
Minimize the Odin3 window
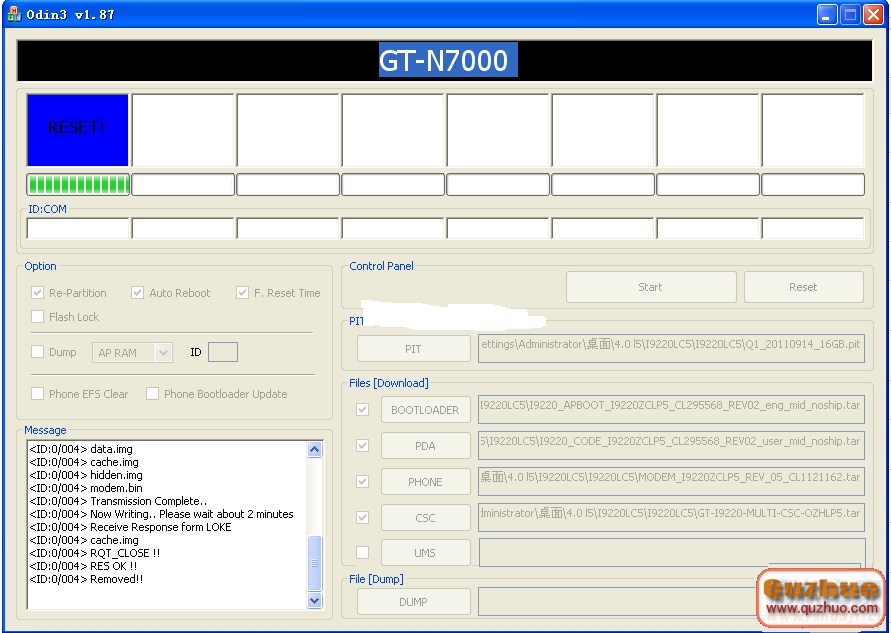pos(827,14)
